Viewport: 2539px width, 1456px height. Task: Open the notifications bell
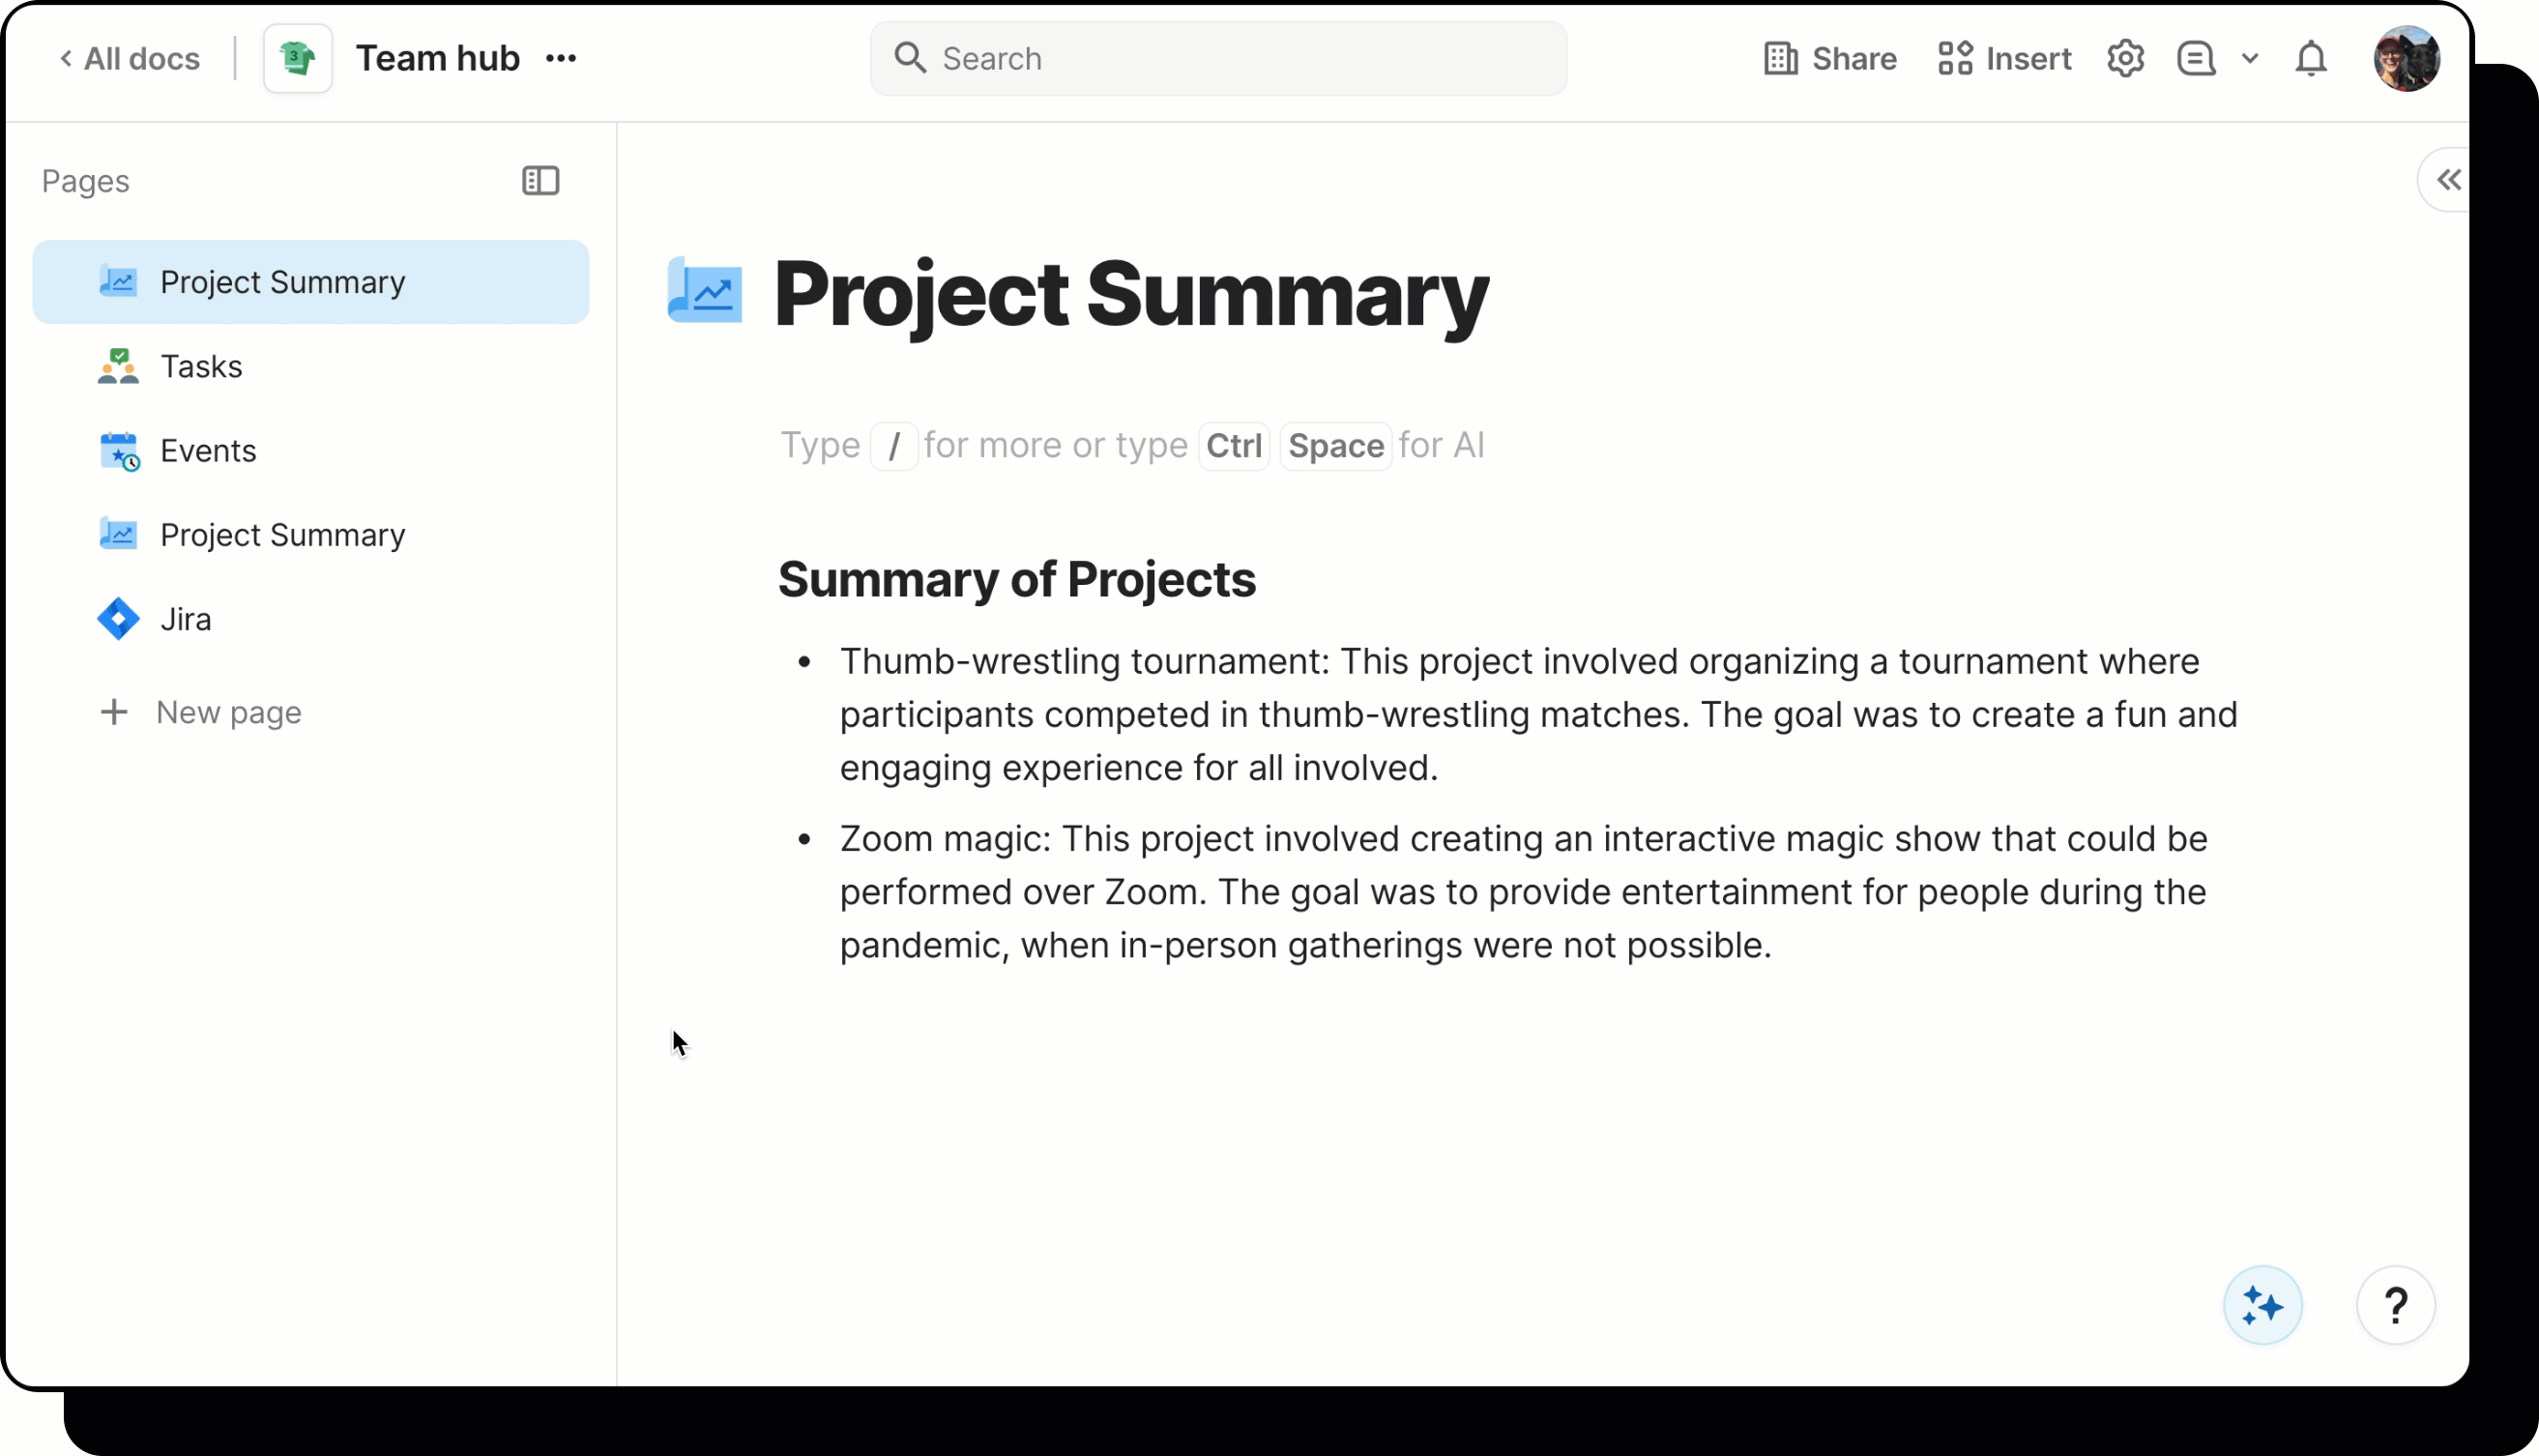pos(2311,59)
